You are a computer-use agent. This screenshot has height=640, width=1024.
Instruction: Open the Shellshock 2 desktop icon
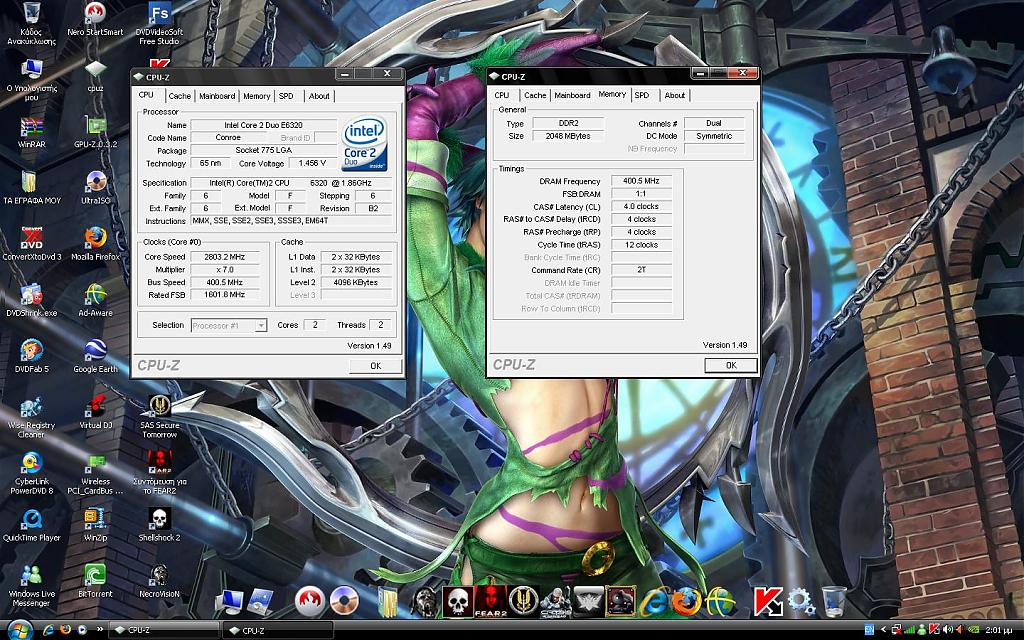point(159,524)
